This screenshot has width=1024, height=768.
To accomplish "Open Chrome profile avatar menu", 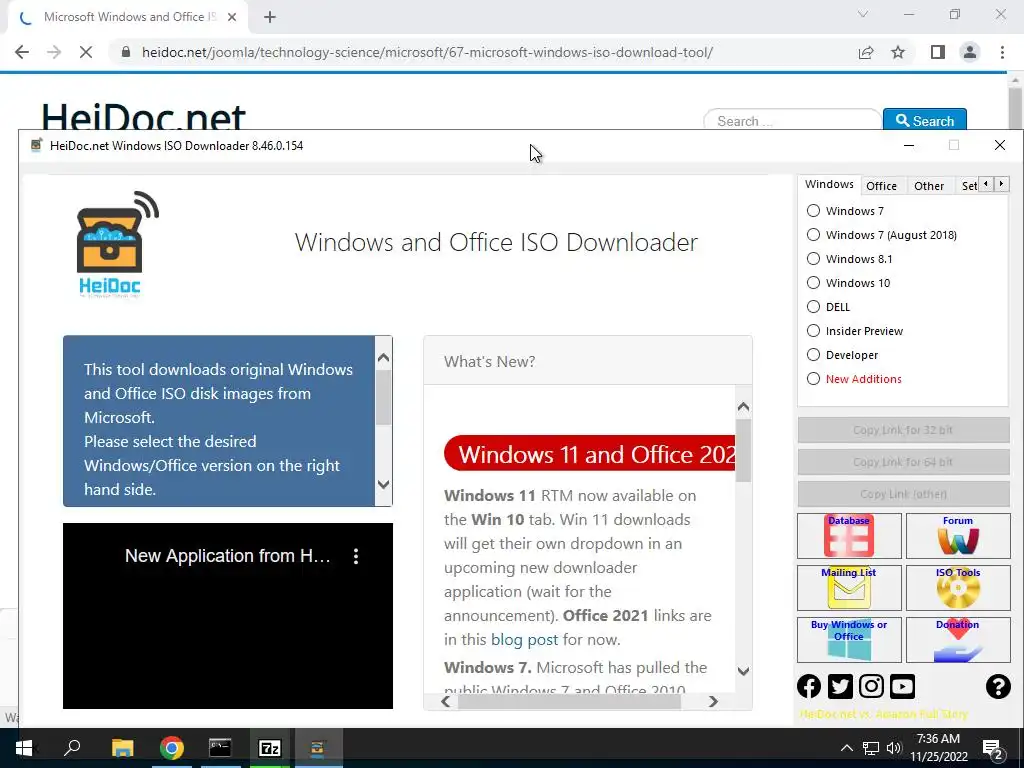I will click(970, 52).
